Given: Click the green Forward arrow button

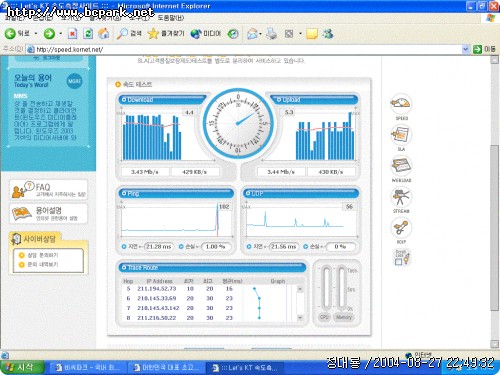Looking at the screenshot, I should pos(49,33).
